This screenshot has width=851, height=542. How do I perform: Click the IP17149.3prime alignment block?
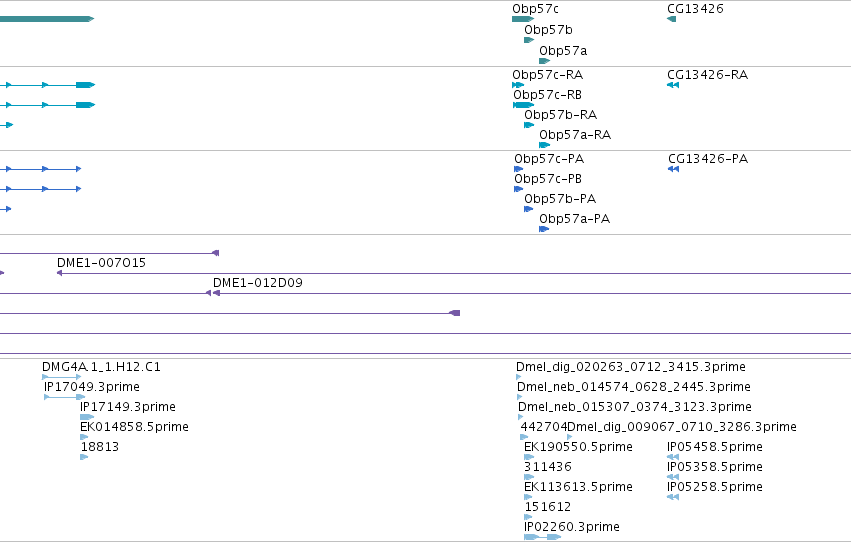pos(87,417)
